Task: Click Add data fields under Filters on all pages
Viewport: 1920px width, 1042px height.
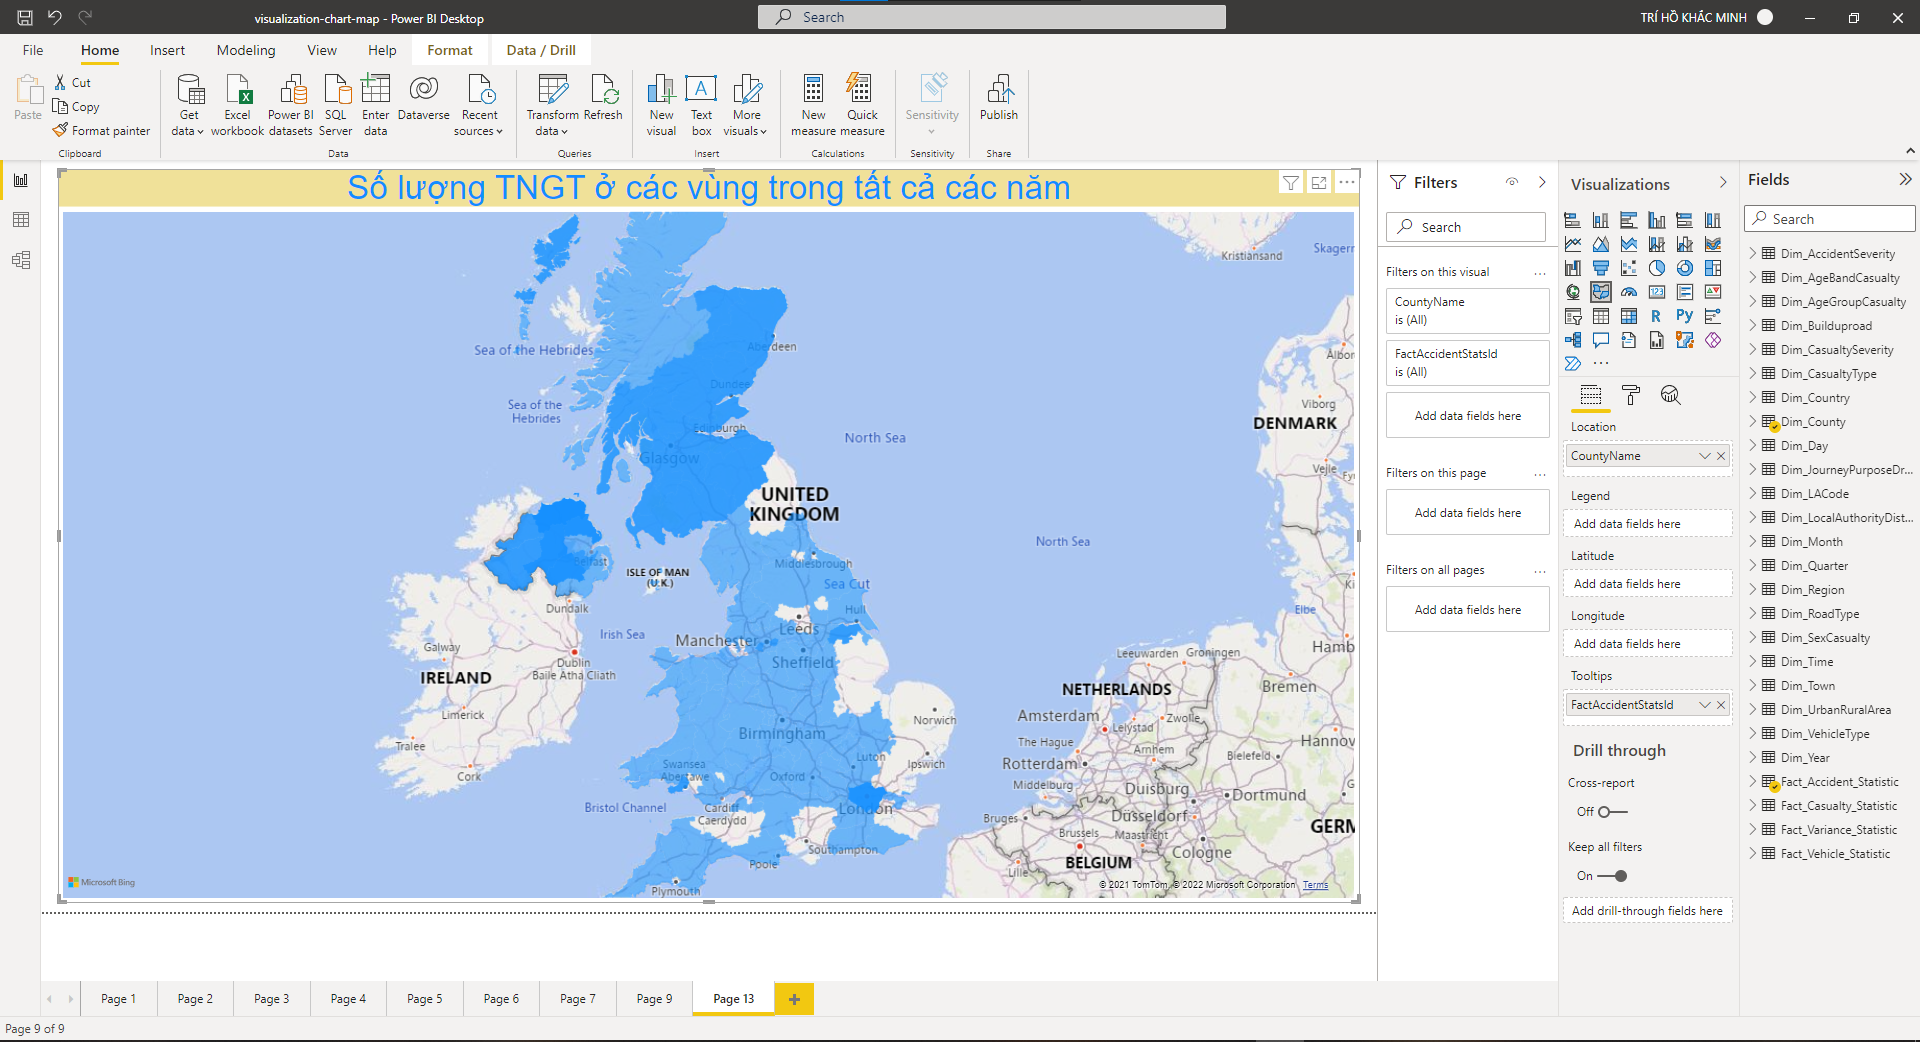Action: point(1467,610)
